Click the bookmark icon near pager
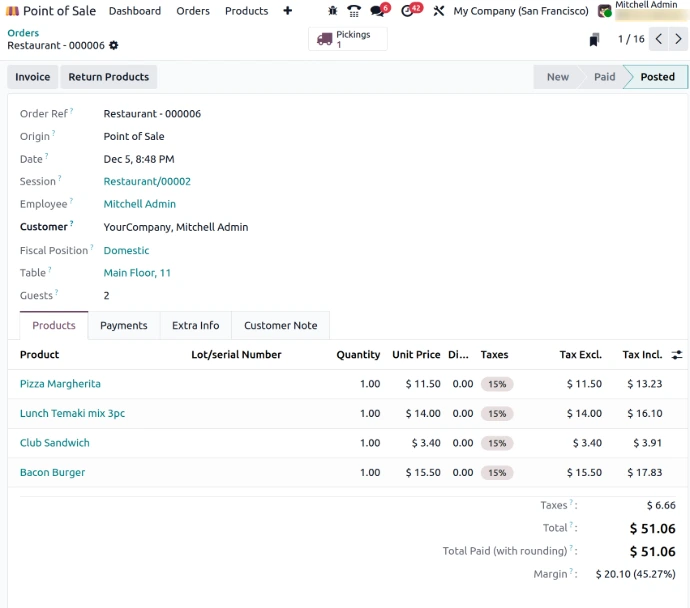 (x=594, y=40)
